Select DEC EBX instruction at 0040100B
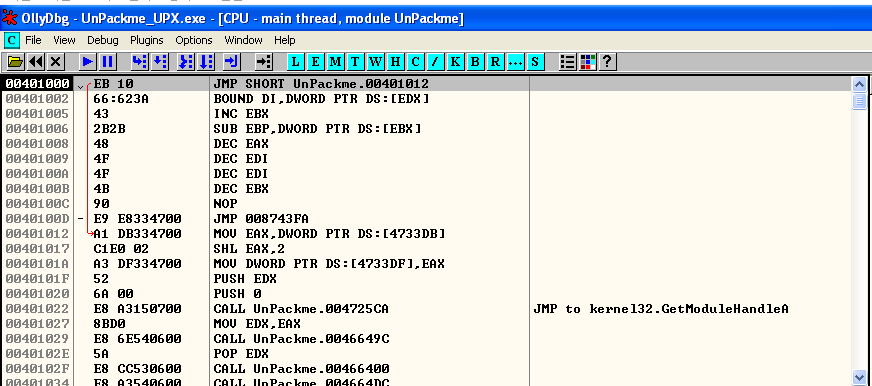Screen dimensions: 872x386 (x=241, y=189)
